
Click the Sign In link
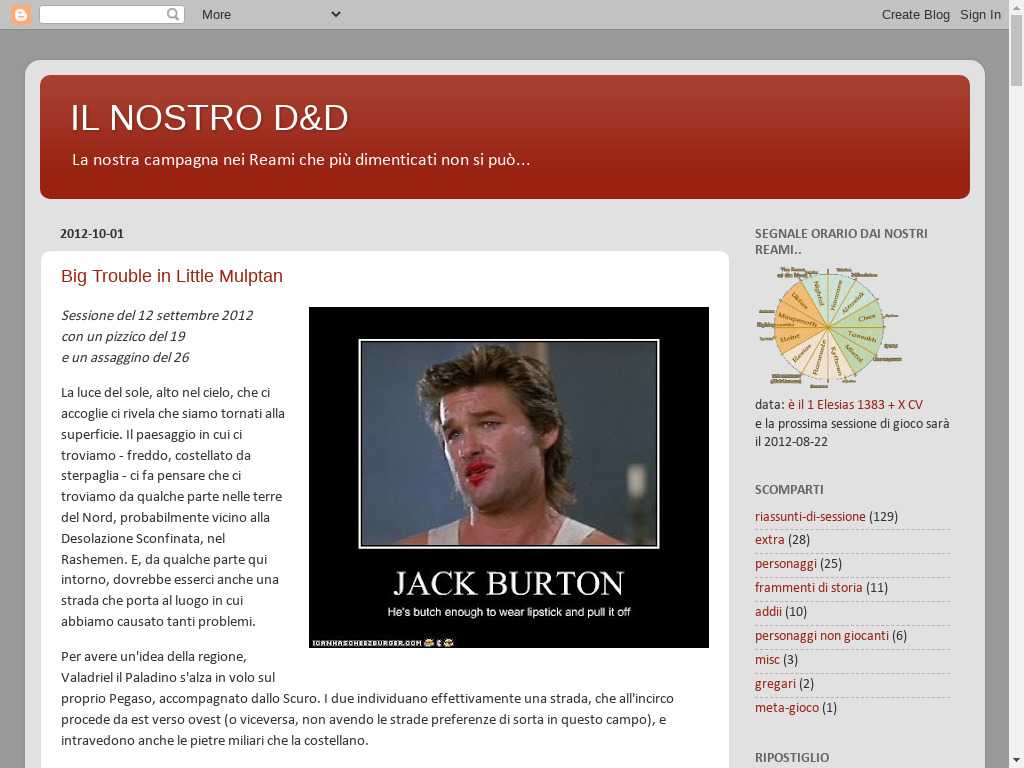click(x=980, y=14)
